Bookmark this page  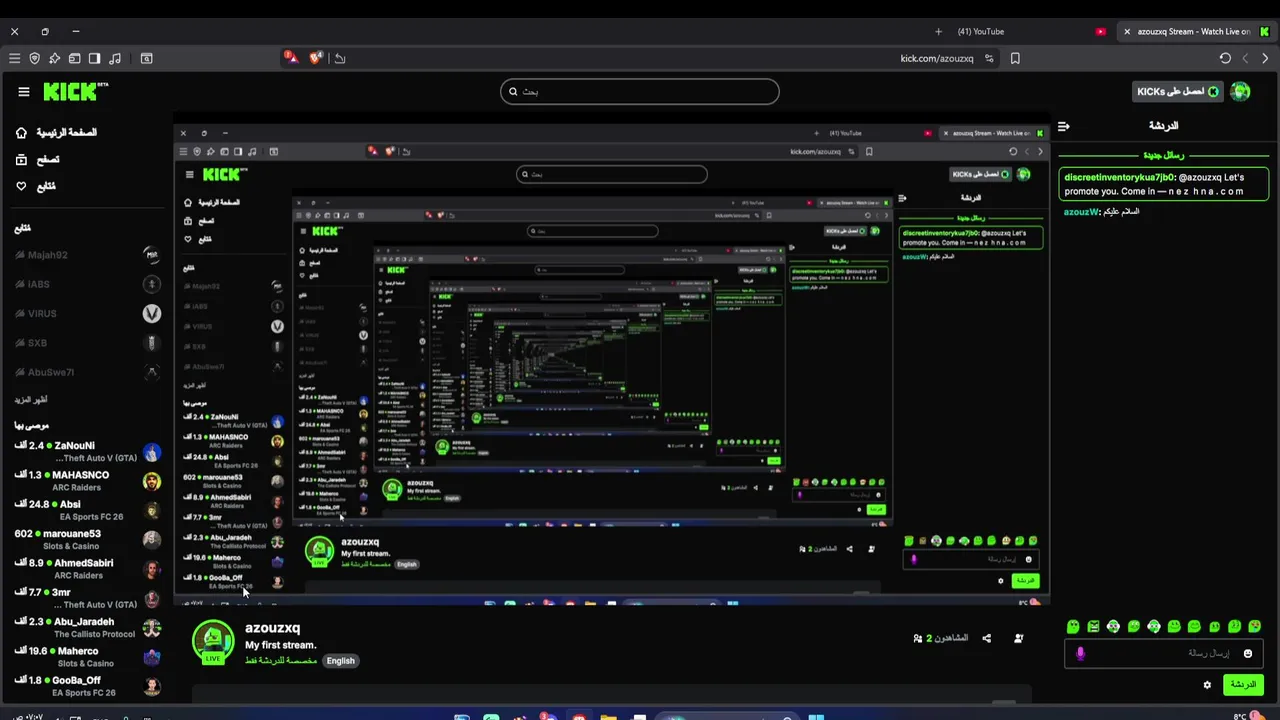(x=1015, y=59)
